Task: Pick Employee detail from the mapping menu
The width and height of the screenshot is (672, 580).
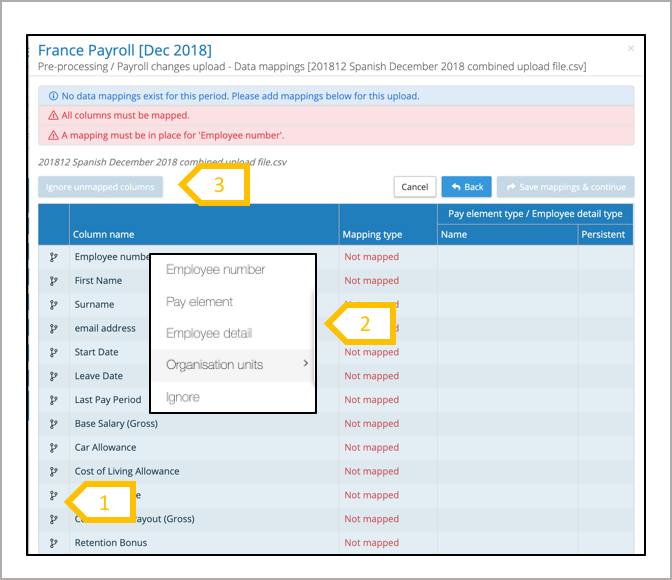Action: [x=209, y=334]
